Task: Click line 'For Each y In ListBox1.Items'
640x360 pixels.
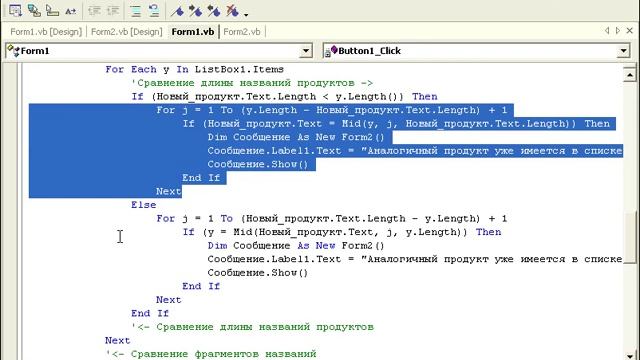Action: [x=194, y=69]
